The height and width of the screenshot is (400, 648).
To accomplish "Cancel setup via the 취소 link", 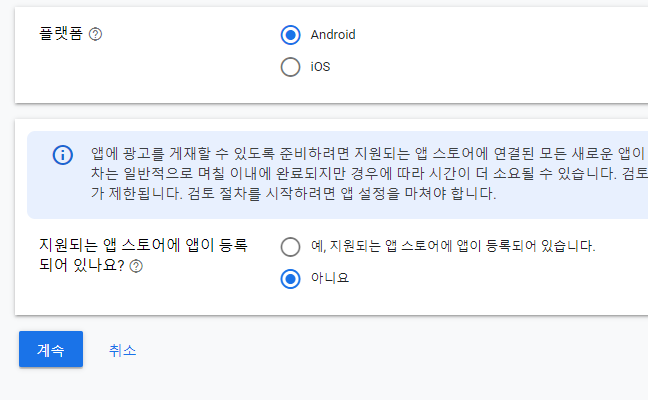I will tap(122, 350).
